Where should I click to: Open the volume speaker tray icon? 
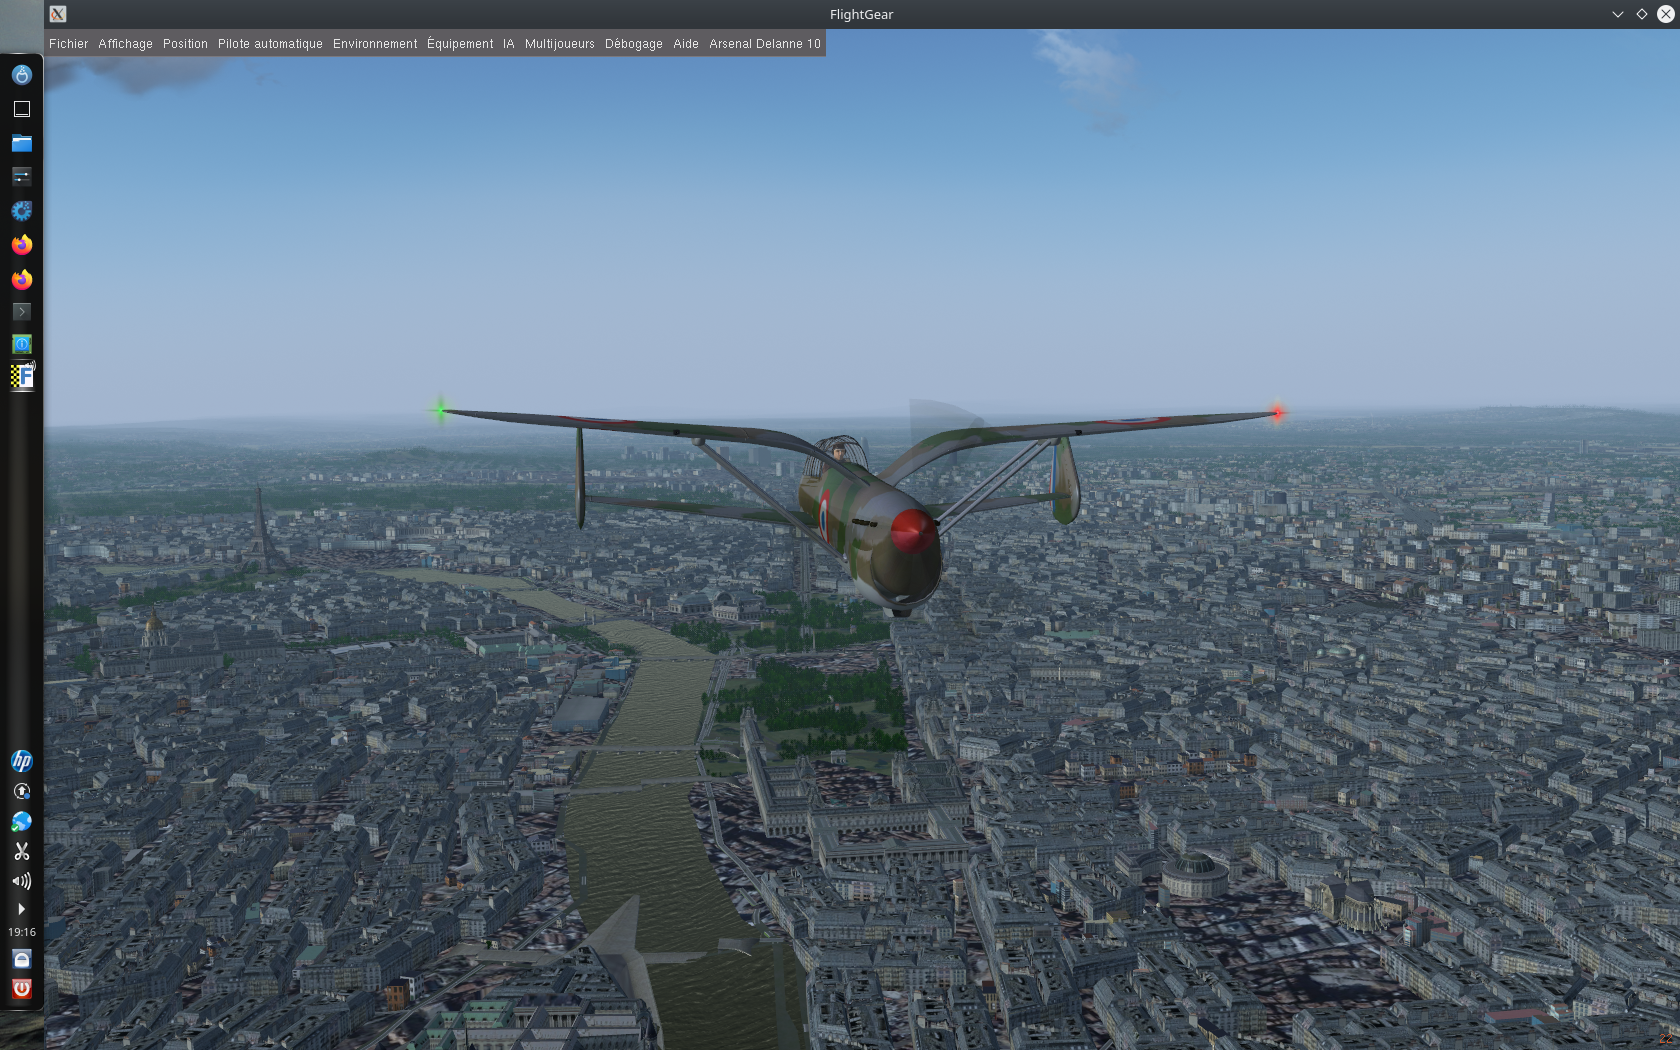point(22,881)
